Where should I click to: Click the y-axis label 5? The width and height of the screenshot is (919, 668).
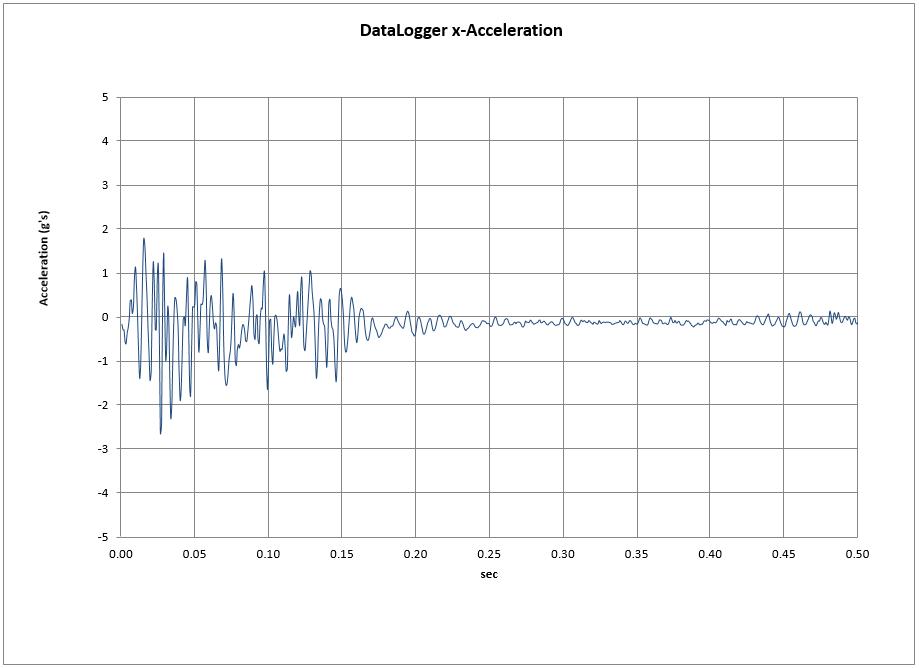tap(105, 97)
